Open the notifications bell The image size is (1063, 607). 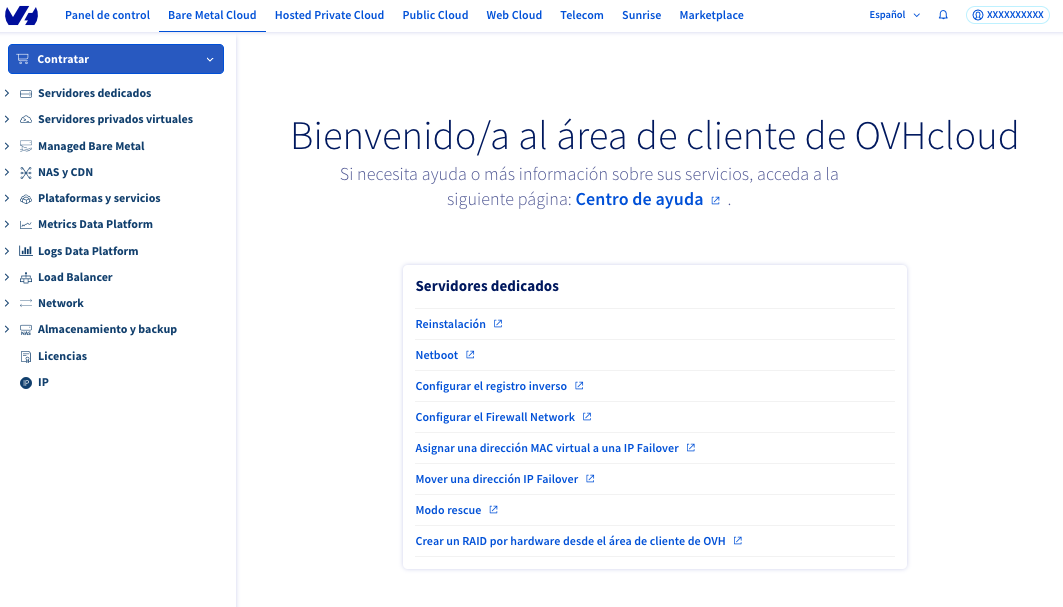tap(942, 15)
